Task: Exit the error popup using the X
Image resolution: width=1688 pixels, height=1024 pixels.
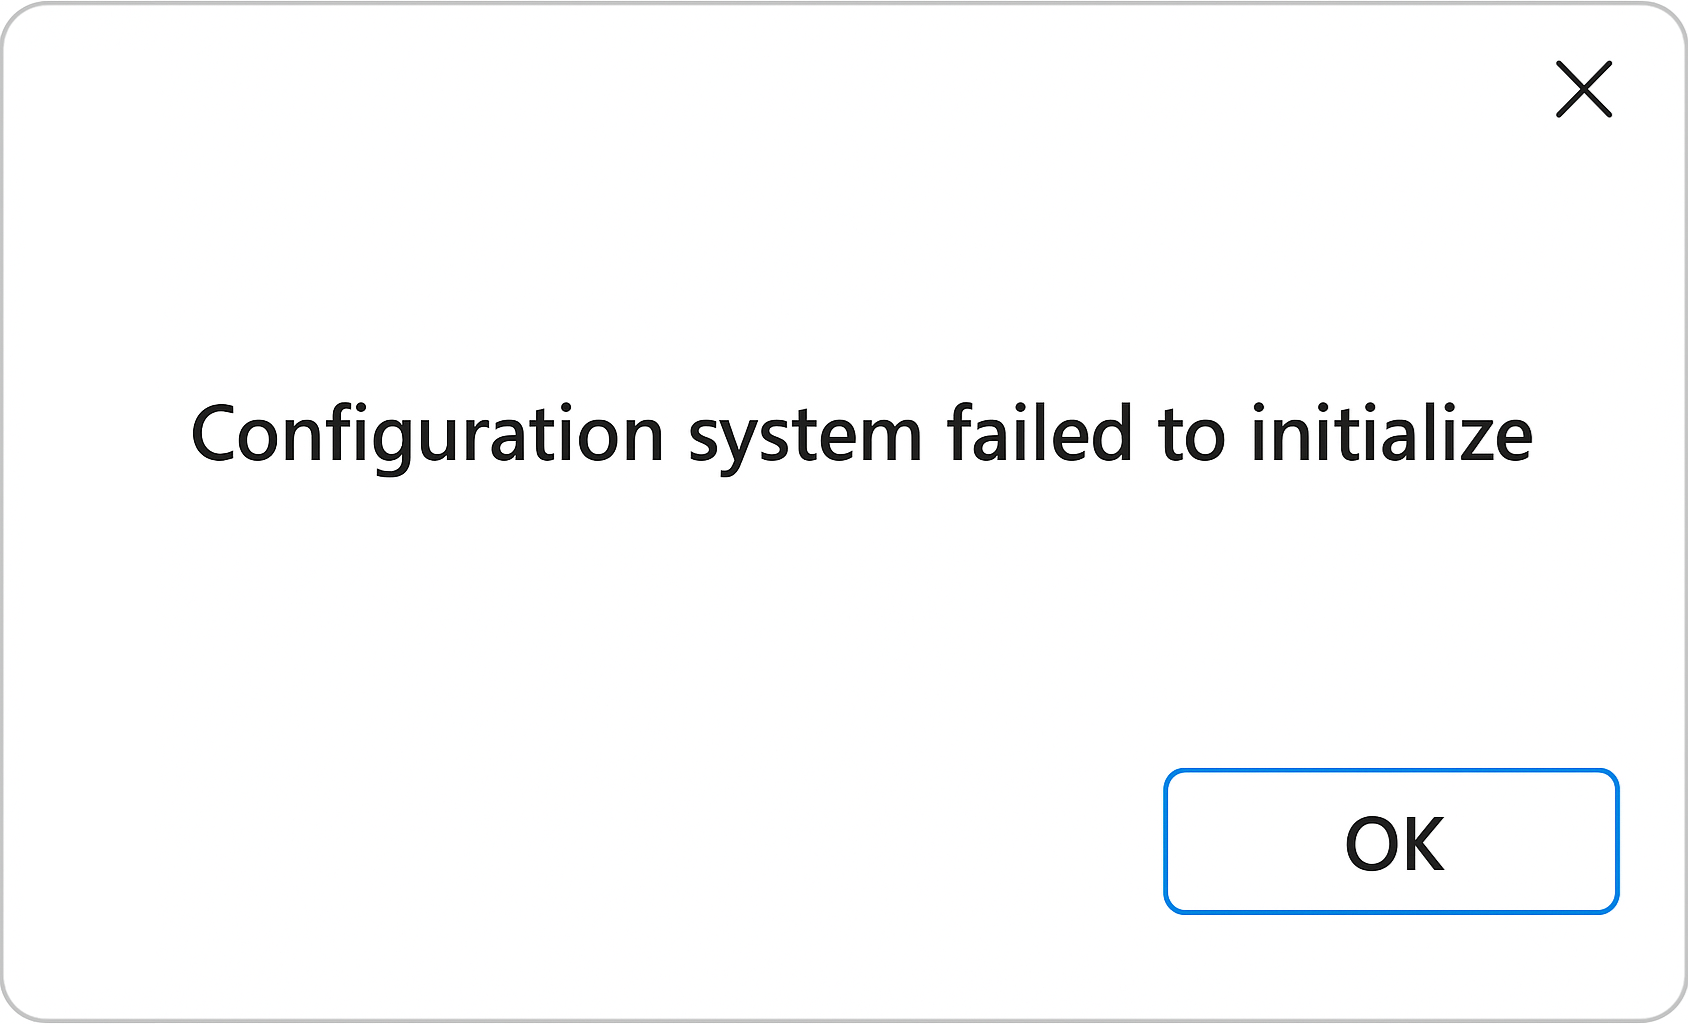Action: (1584, 89)
